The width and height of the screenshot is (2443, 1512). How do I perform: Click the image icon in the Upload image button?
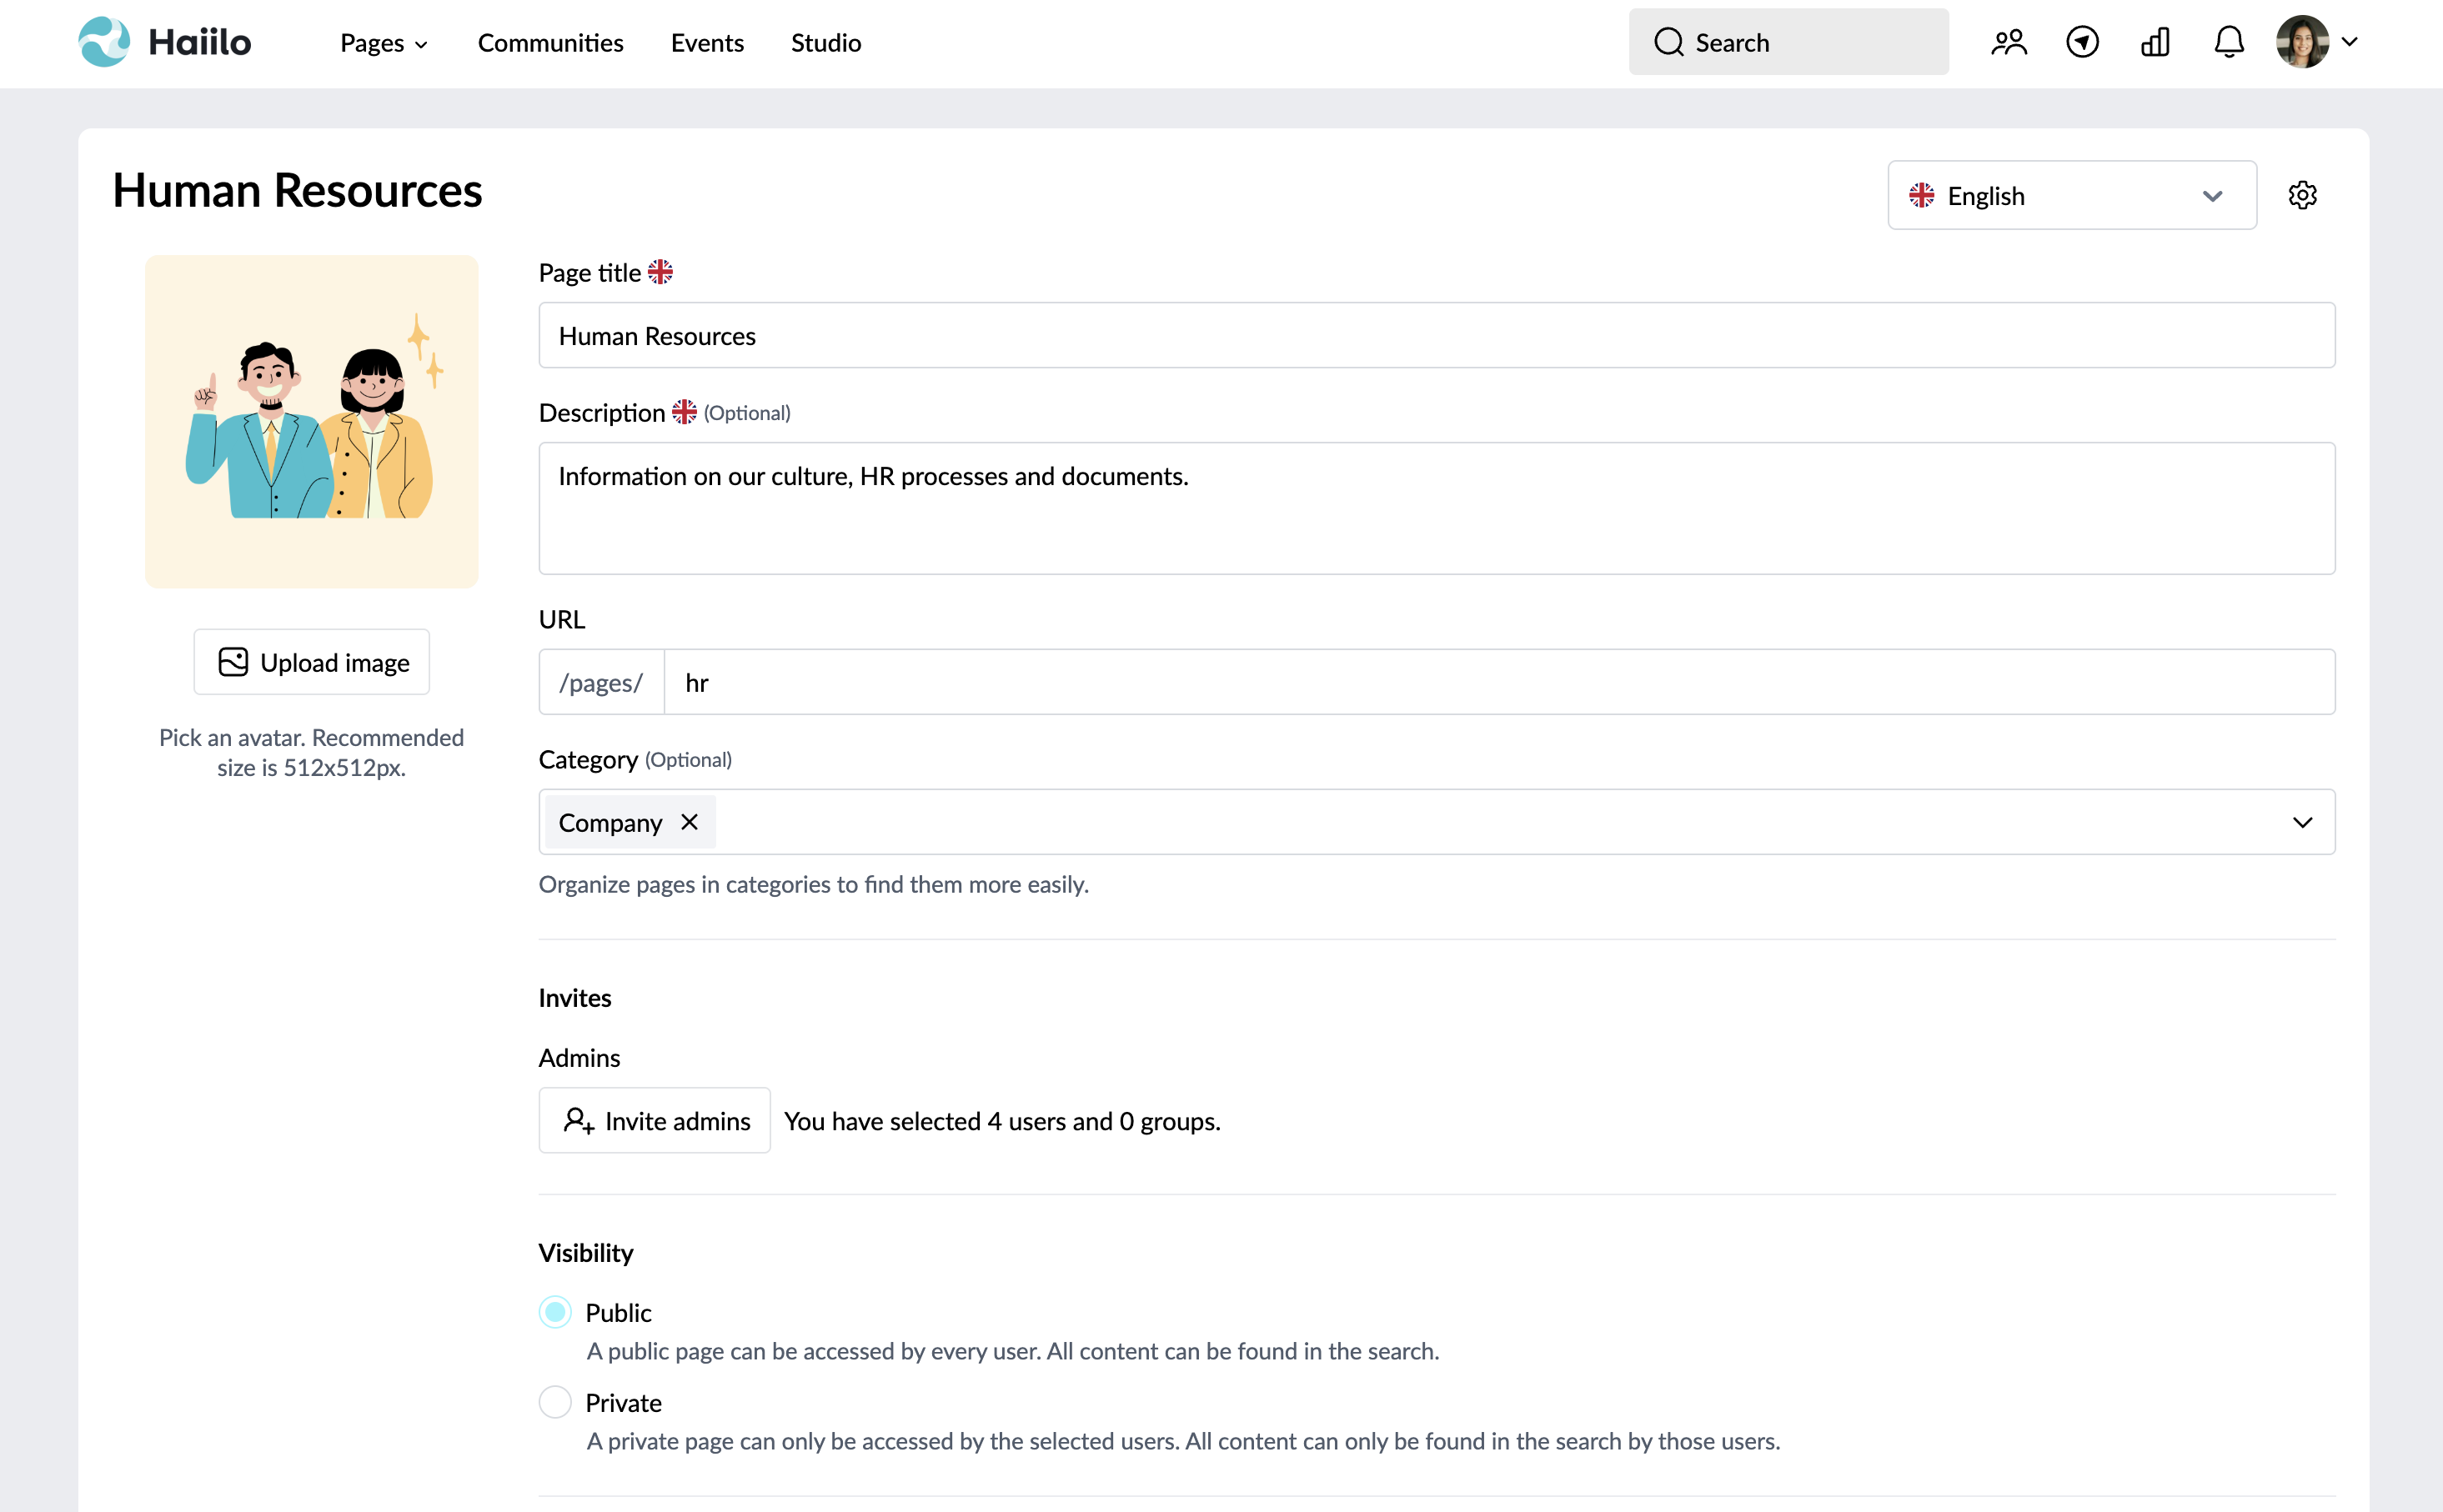pos(233,662)
